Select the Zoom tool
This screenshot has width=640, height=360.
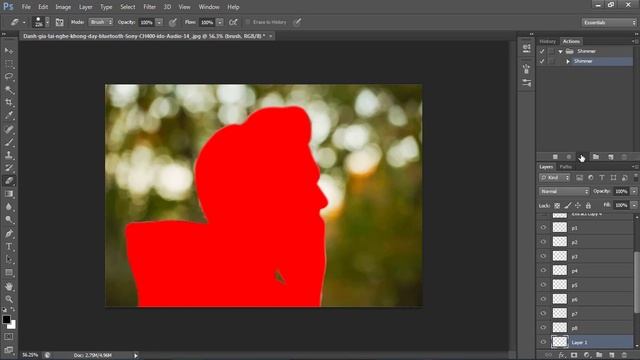(x=9, y=299)
